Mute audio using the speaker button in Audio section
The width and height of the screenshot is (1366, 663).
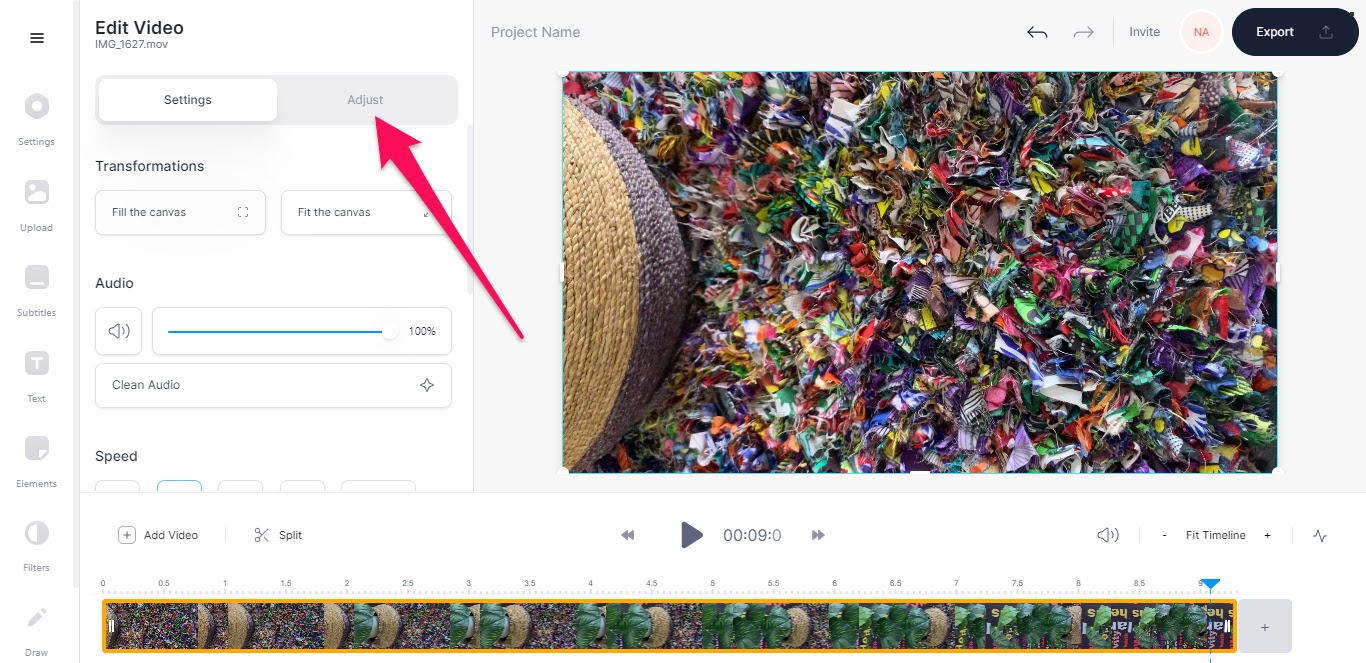click(x=119, y=331)
